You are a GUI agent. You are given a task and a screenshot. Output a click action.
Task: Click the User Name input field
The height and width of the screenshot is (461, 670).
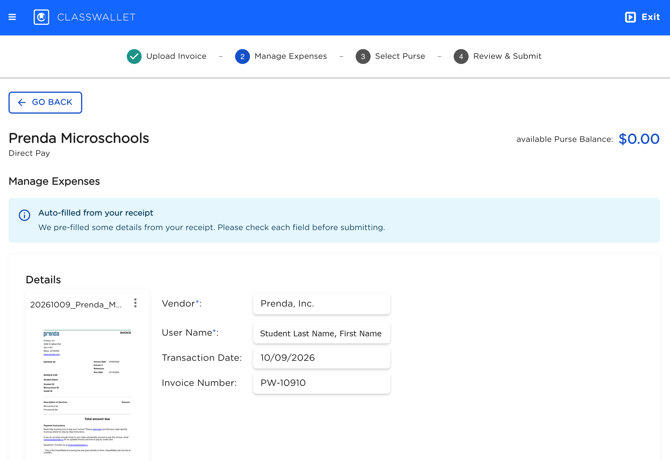pyautogui.click(x=321, y=333)
